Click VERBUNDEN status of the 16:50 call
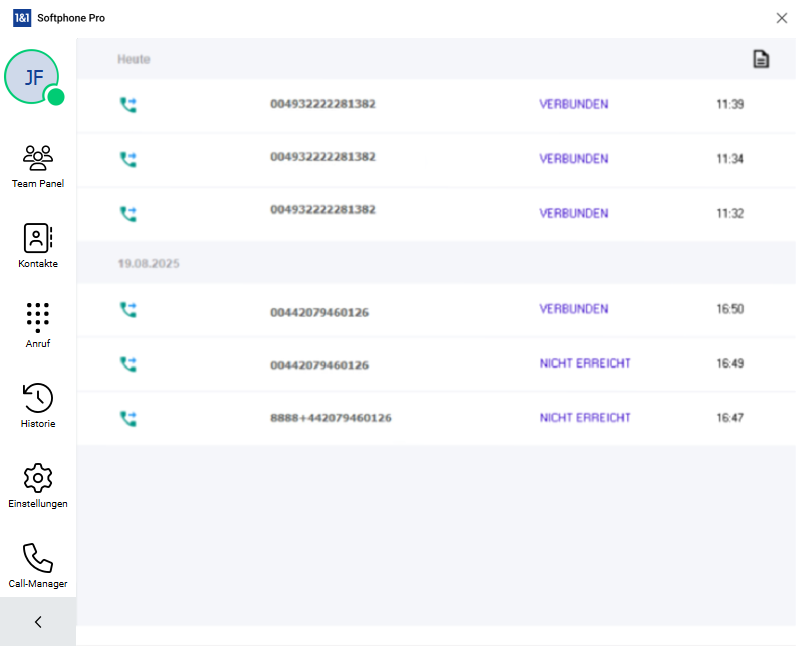Image resolution: width=796 pixels, height=646 pixels. [573, 310]
